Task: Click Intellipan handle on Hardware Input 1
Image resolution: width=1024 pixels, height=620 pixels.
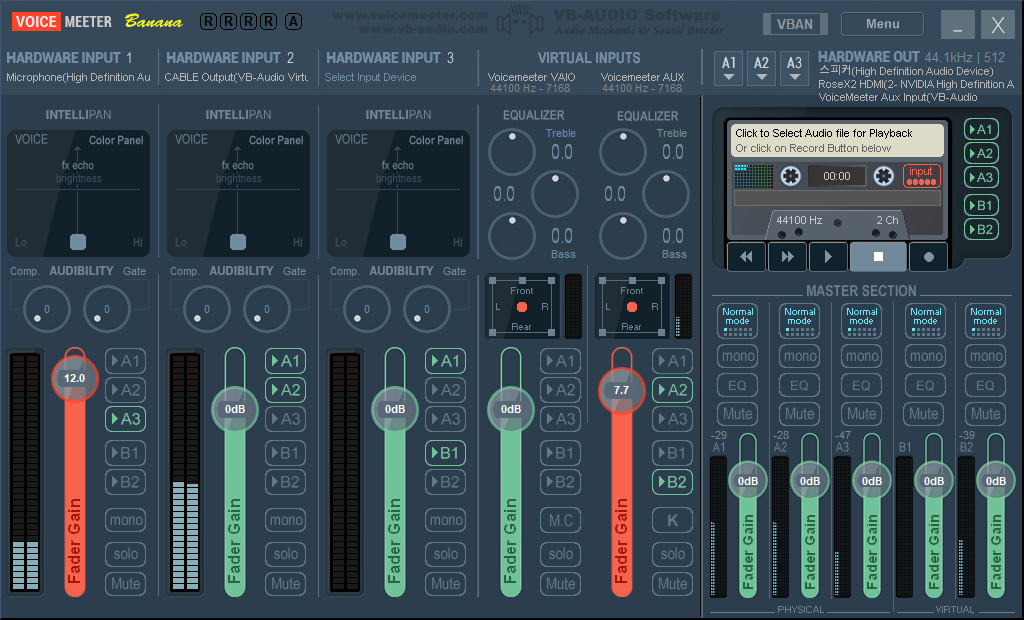Action: tap(78, 242)
